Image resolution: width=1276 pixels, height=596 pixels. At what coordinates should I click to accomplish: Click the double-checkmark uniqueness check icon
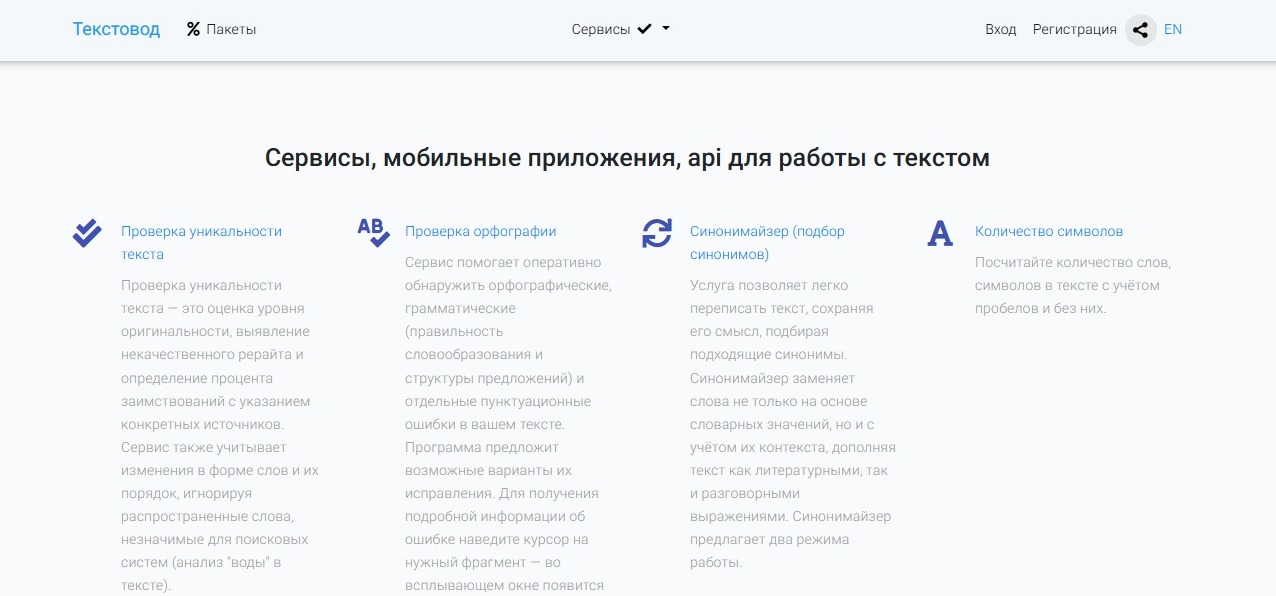coord(87,234)
